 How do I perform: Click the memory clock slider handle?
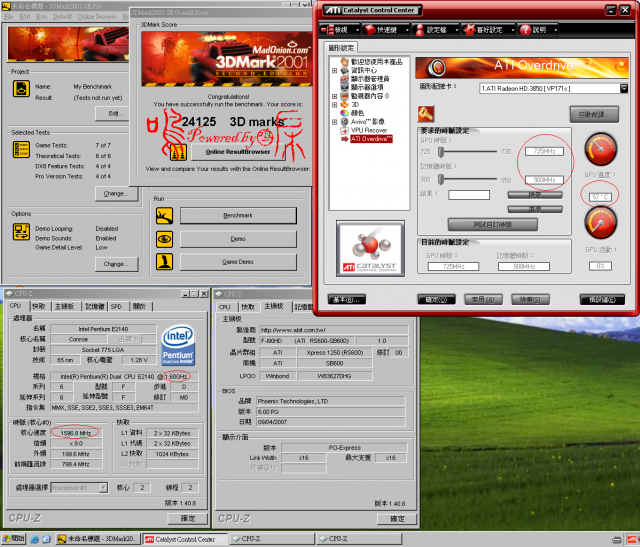point(441,179)
